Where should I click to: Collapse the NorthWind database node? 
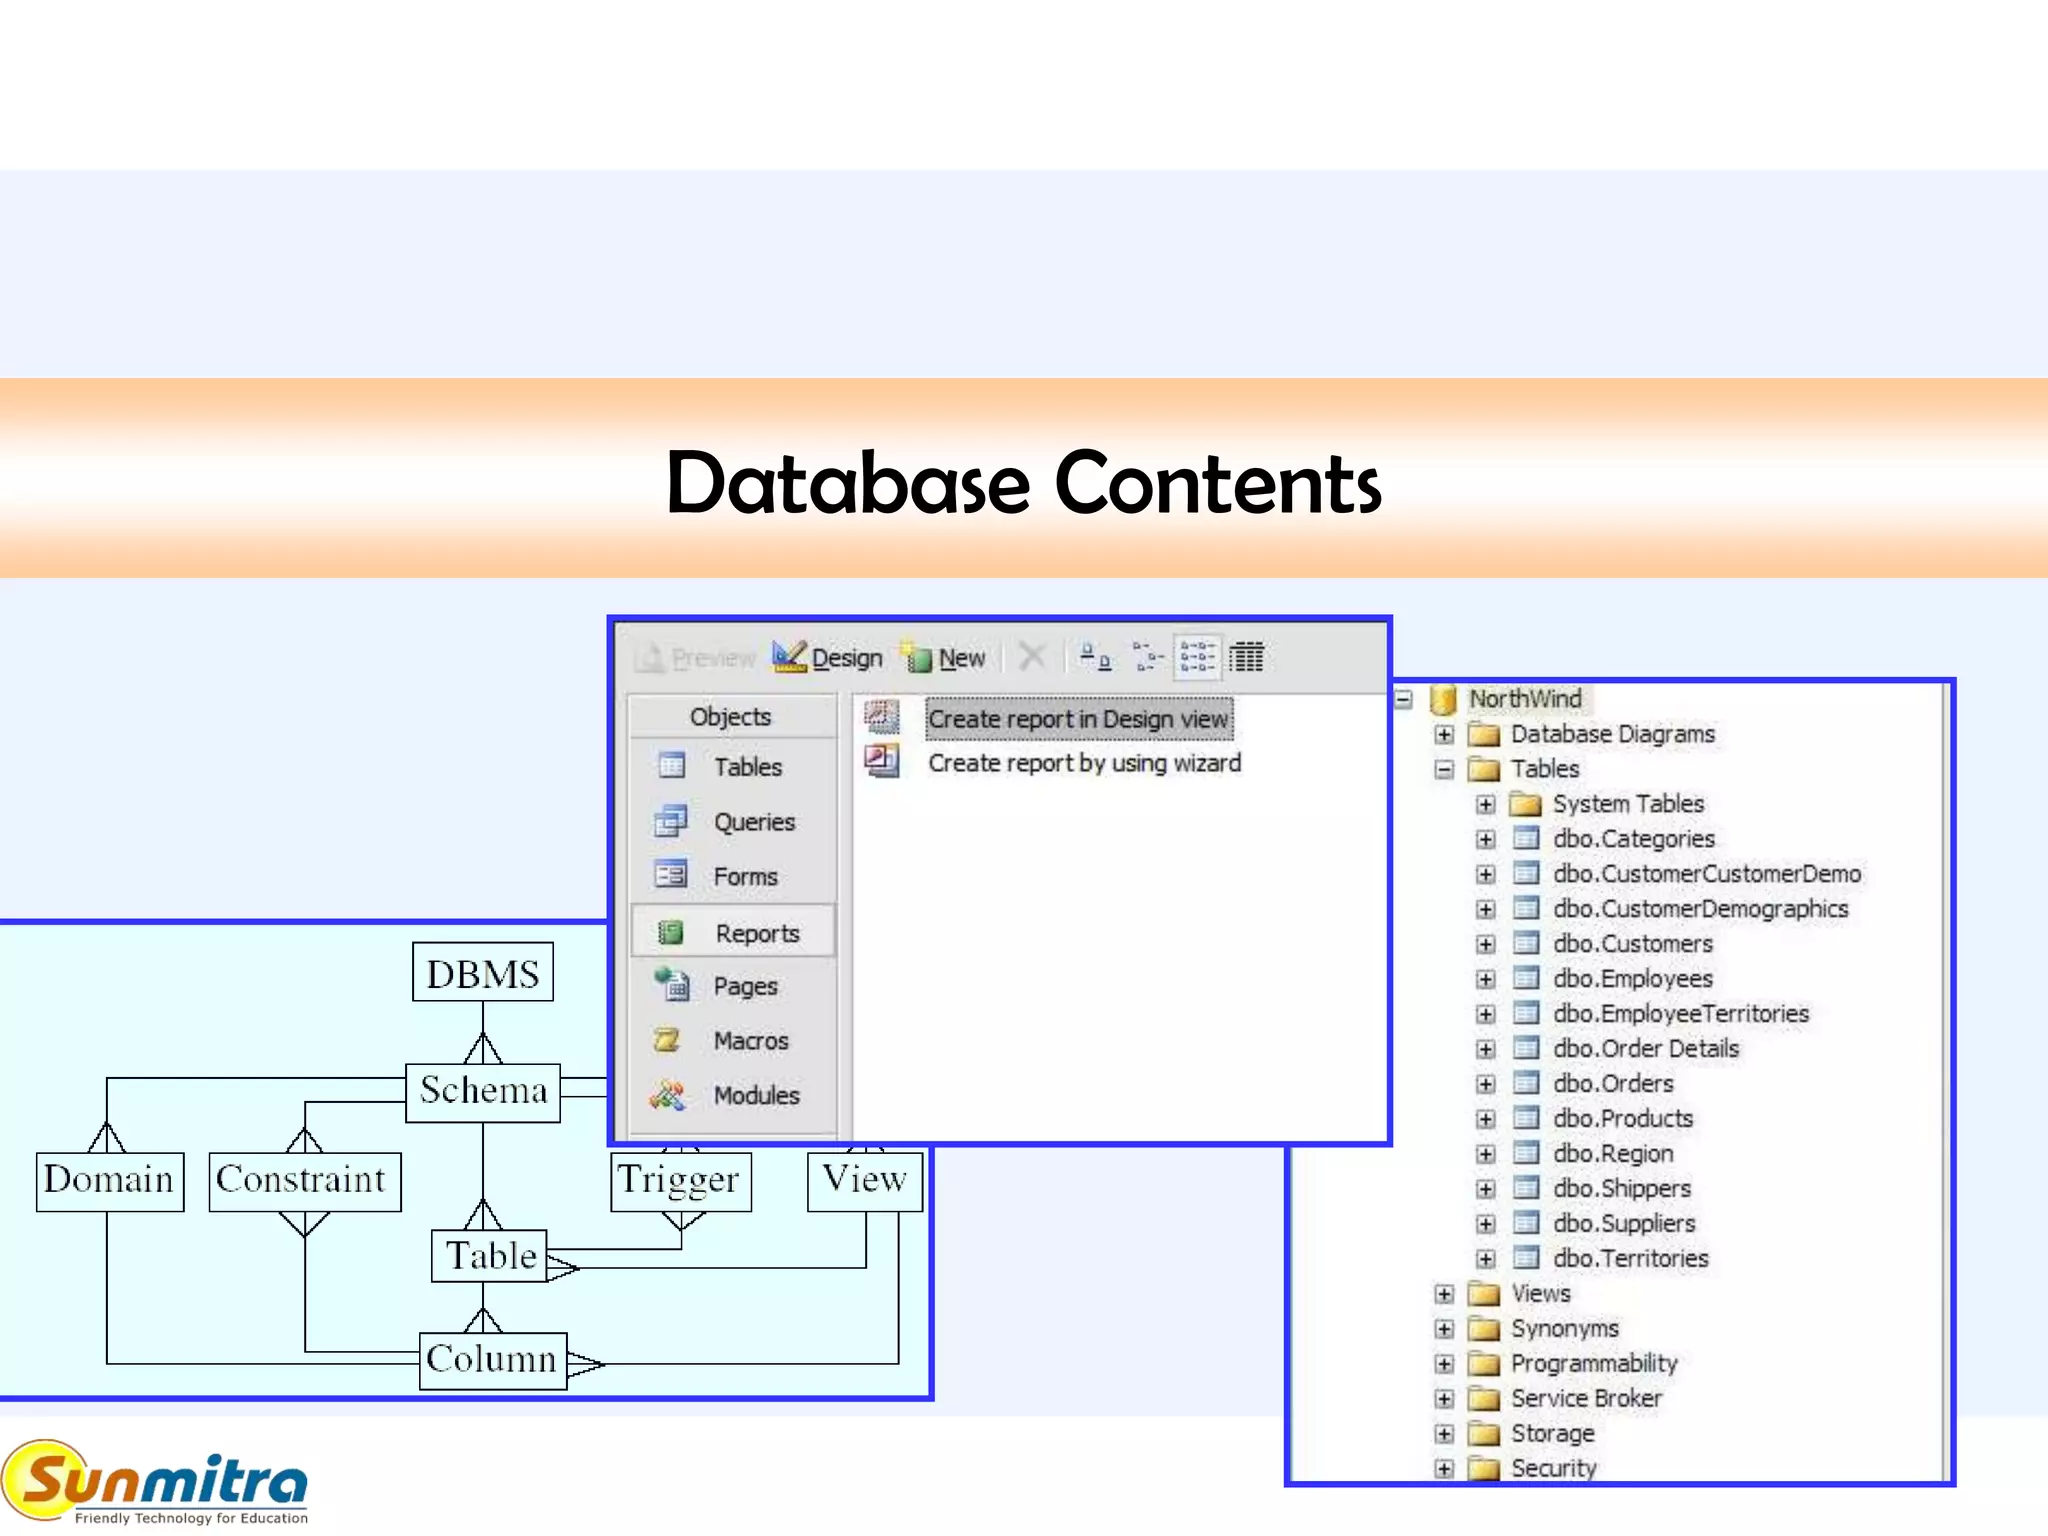click(x=1404, y=699)
